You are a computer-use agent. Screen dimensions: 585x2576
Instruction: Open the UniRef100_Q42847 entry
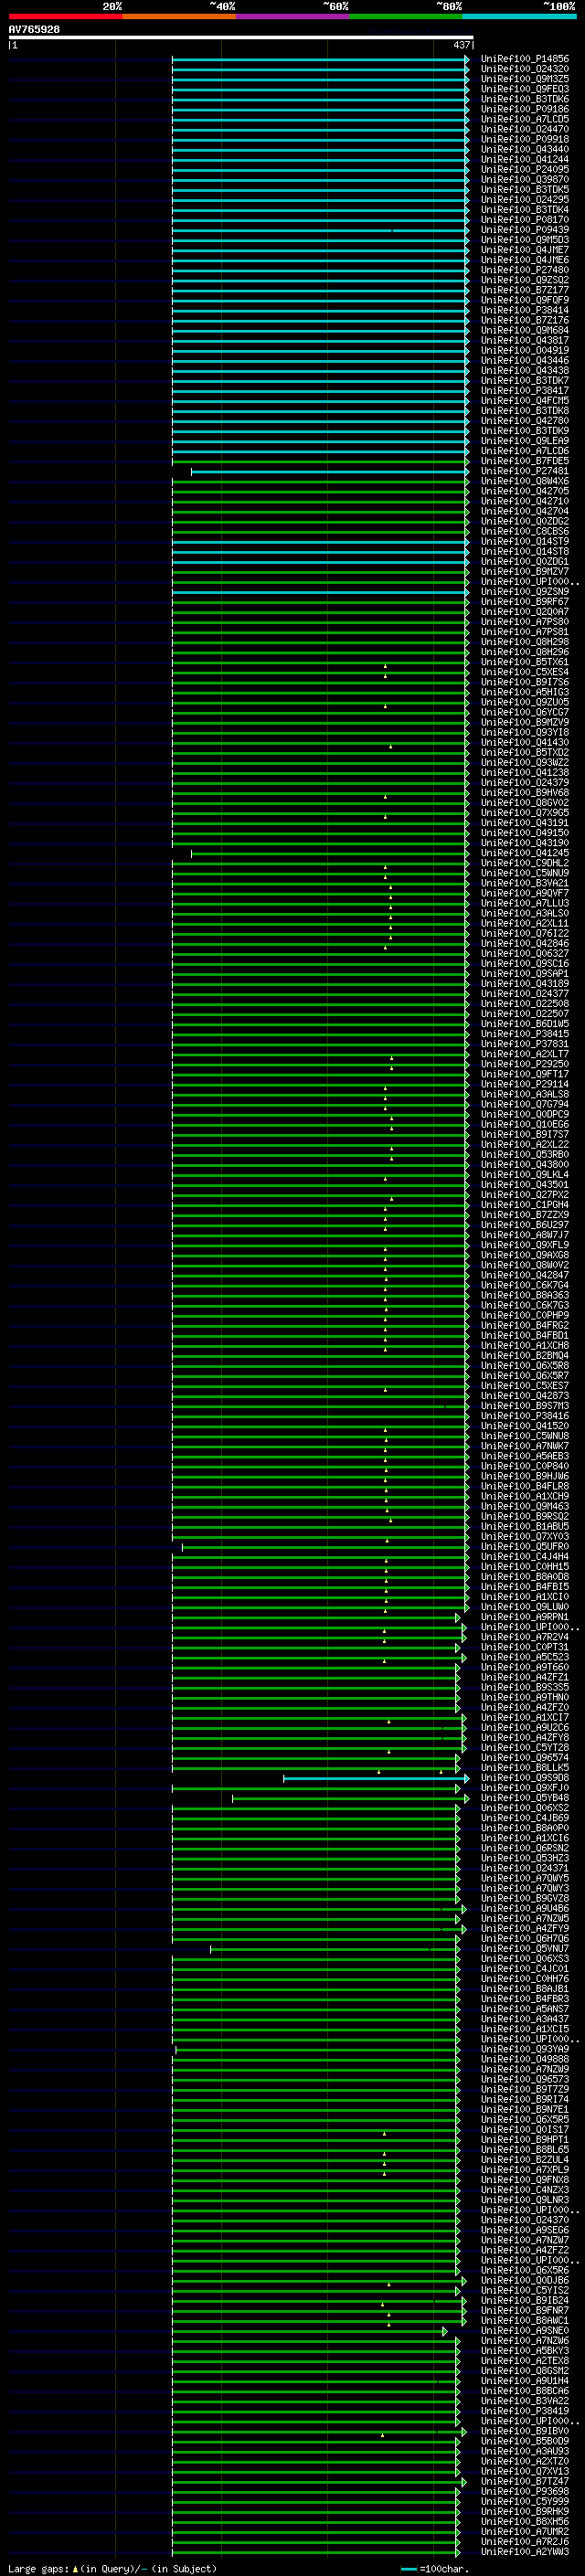(524, 1275)
